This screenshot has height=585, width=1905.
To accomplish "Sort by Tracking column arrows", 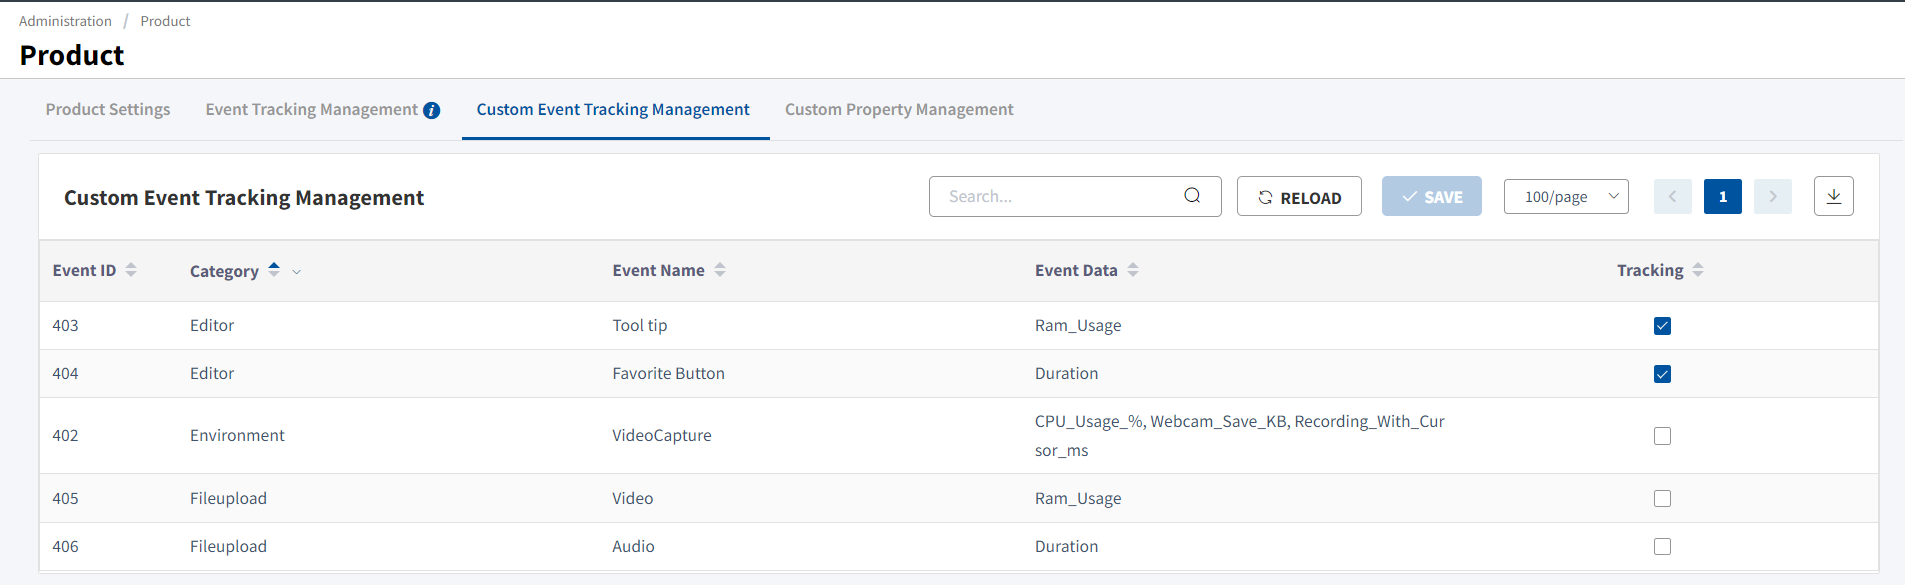I will coord(1698,270).
